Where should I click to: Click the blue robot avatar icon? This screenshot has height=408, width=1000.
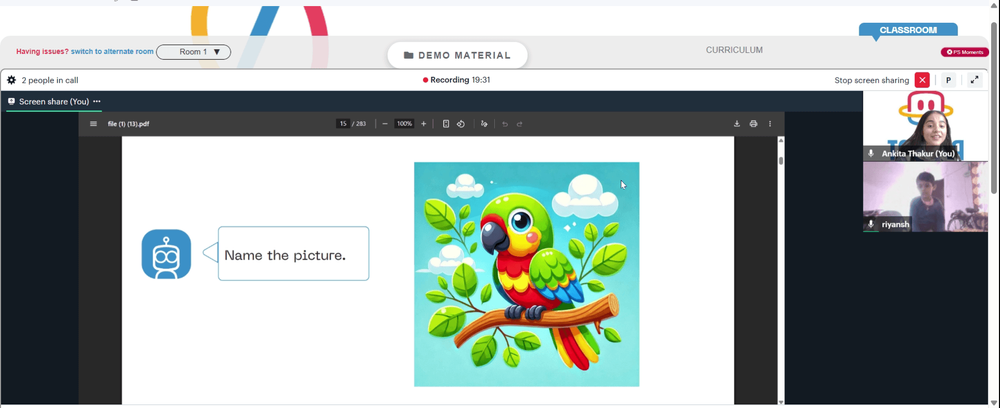click(x=166, y=254)
